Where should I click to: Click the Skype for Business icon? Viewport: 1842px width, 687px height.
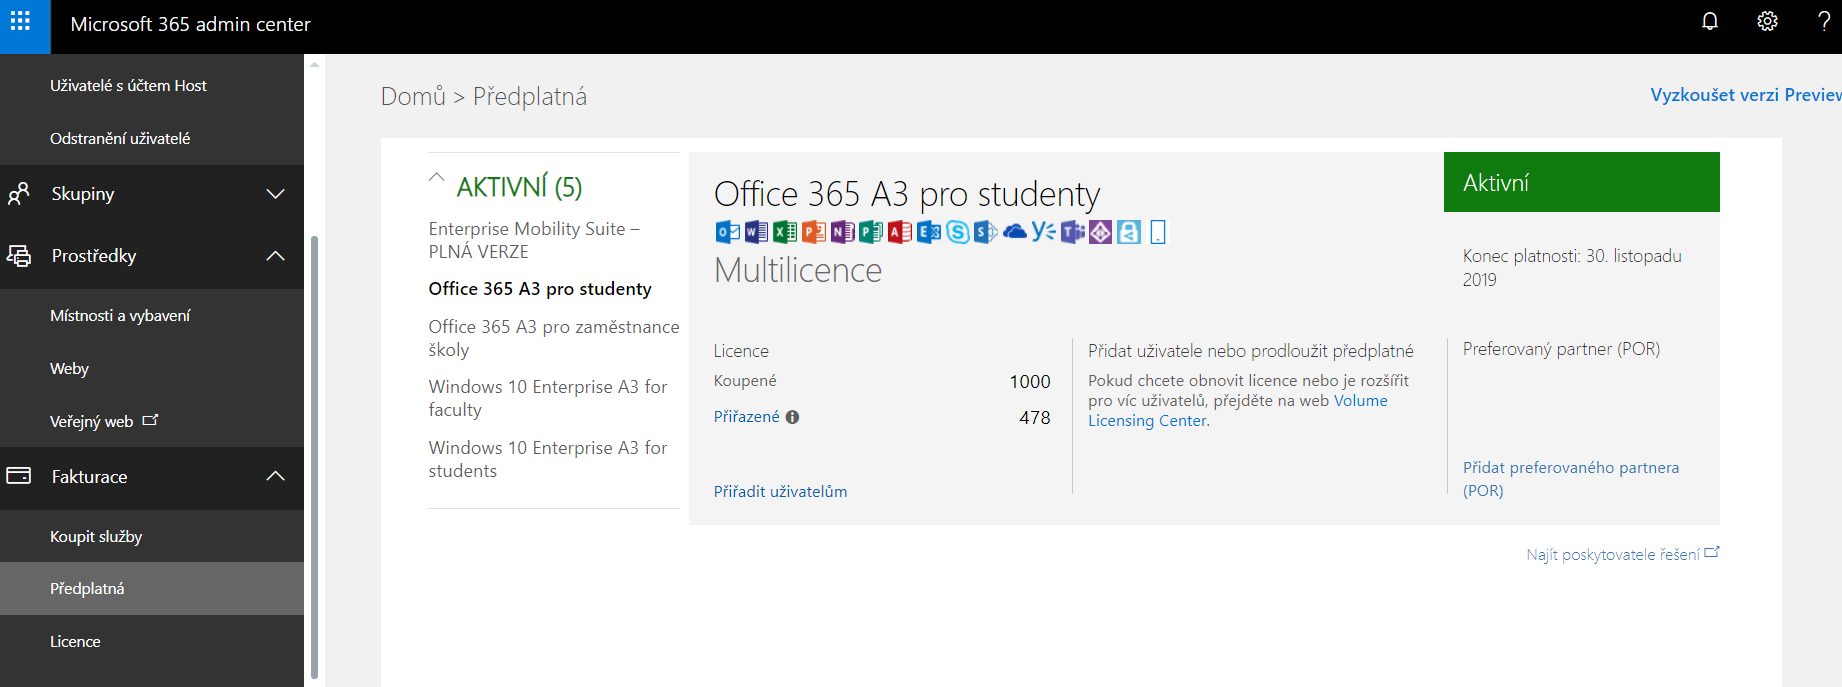957,232
